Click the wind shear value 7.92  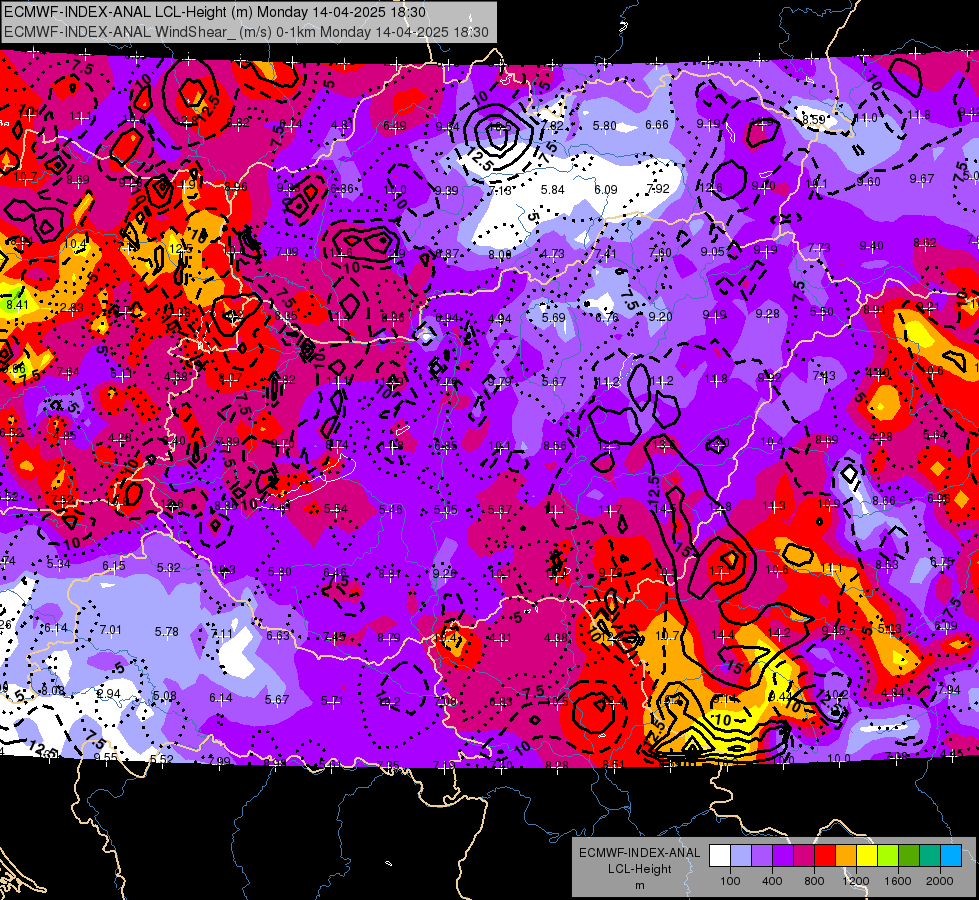click(x=658, y=189)
